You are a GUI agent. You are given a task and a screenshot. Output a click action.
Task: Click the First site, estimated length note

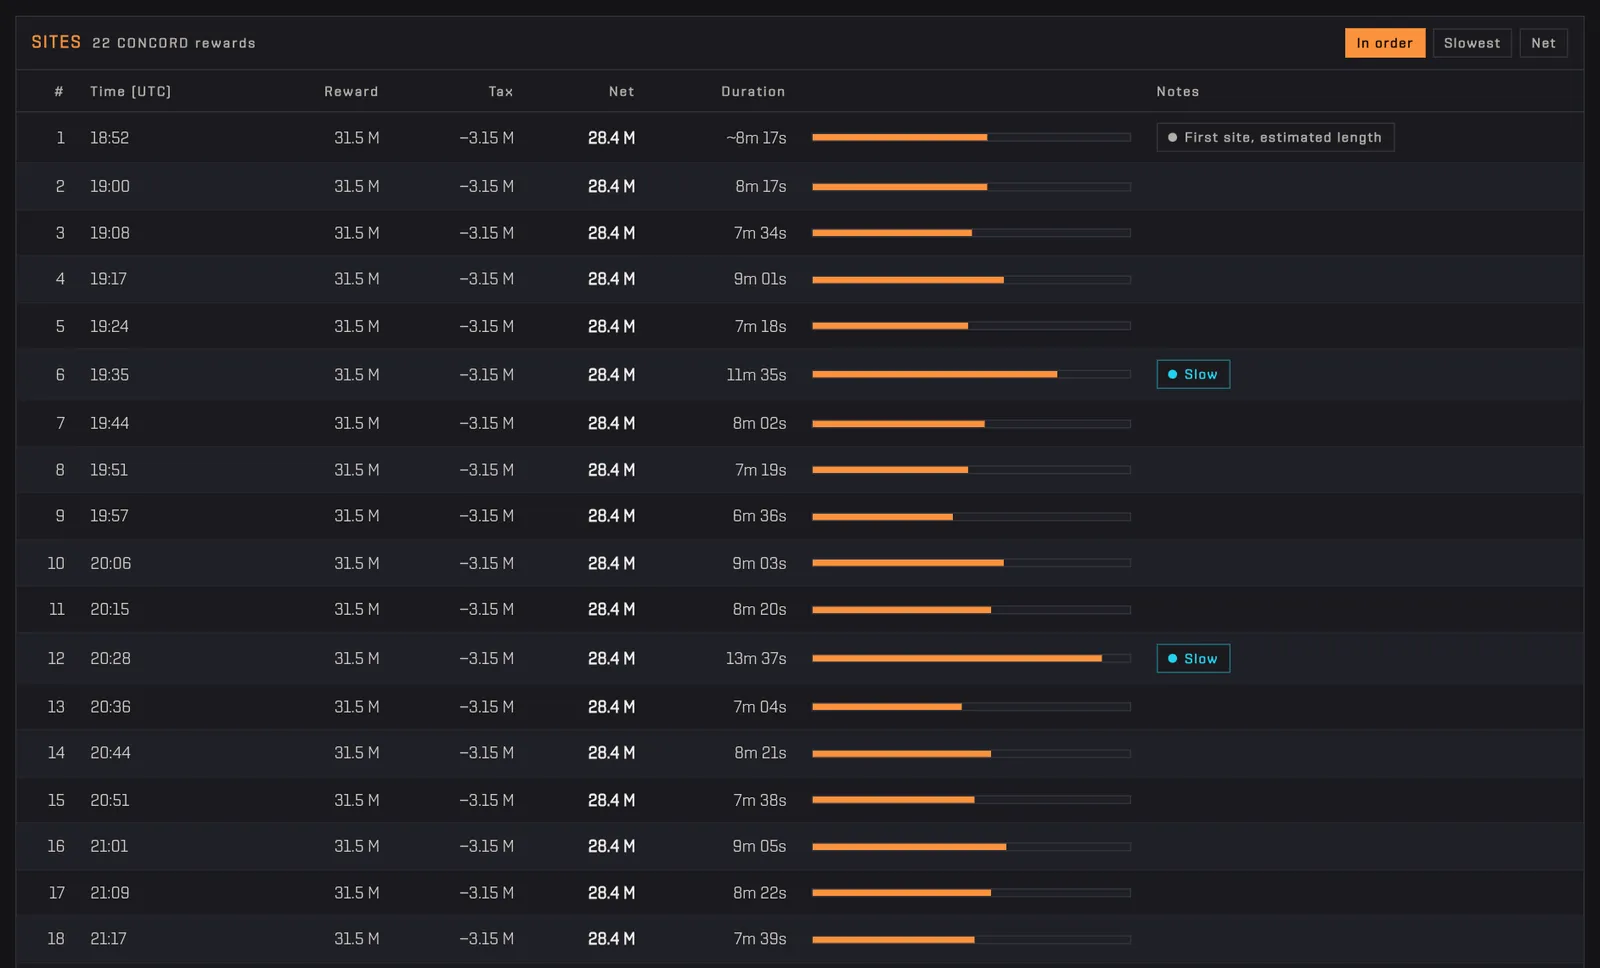1275,137
